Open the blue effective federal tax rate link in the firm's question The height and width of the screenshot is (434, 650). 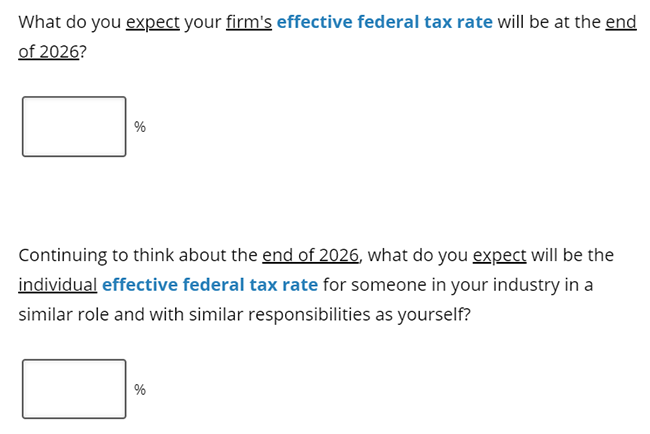(x=385, y=22)
